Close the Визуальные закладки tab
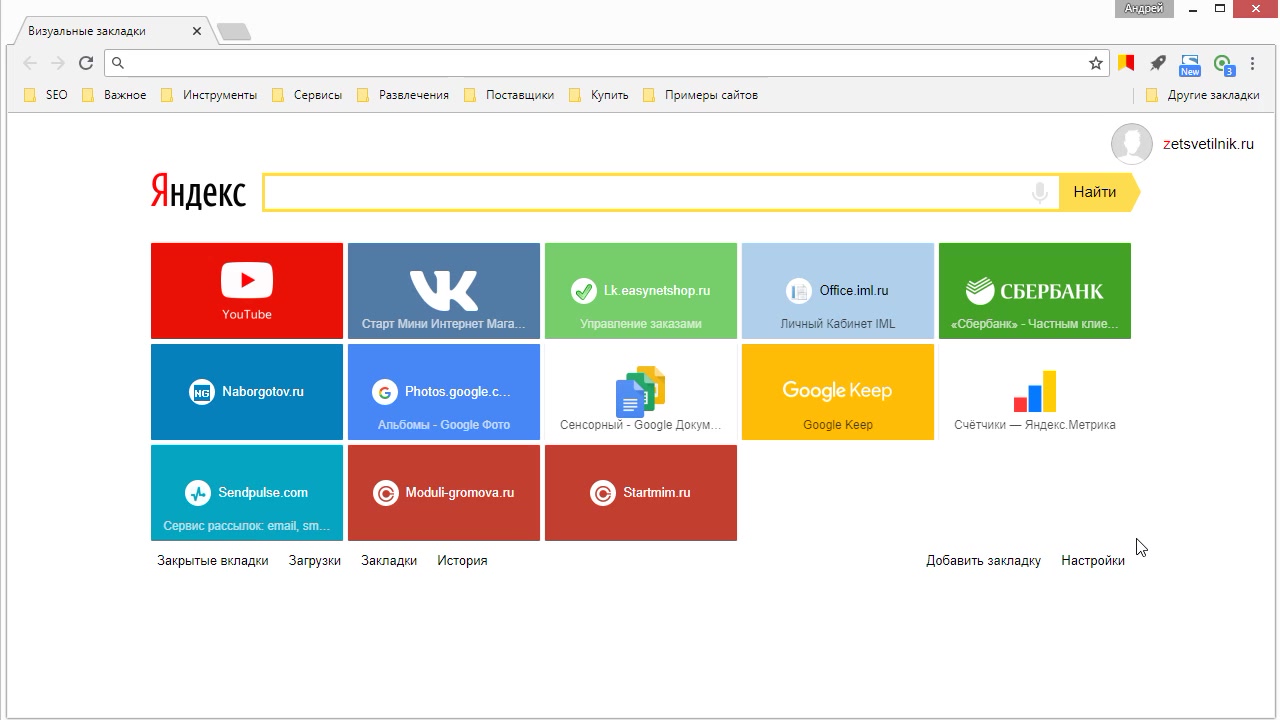The image size is (1280, 720). coord(197,31)
